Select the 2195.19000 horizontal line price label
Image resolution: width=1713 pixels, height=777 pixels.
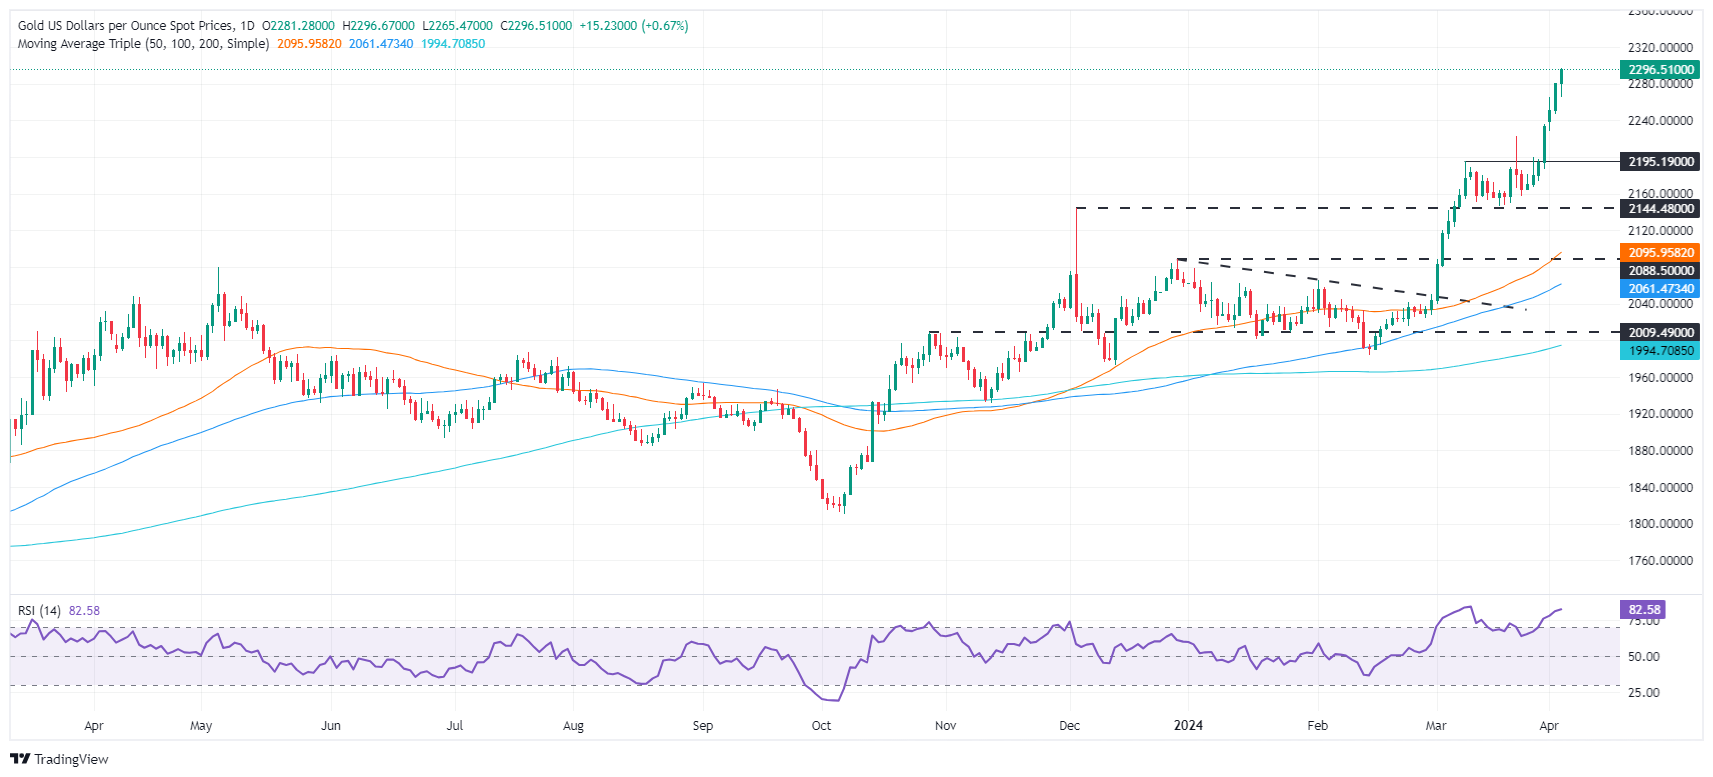tap(1660, 162)
